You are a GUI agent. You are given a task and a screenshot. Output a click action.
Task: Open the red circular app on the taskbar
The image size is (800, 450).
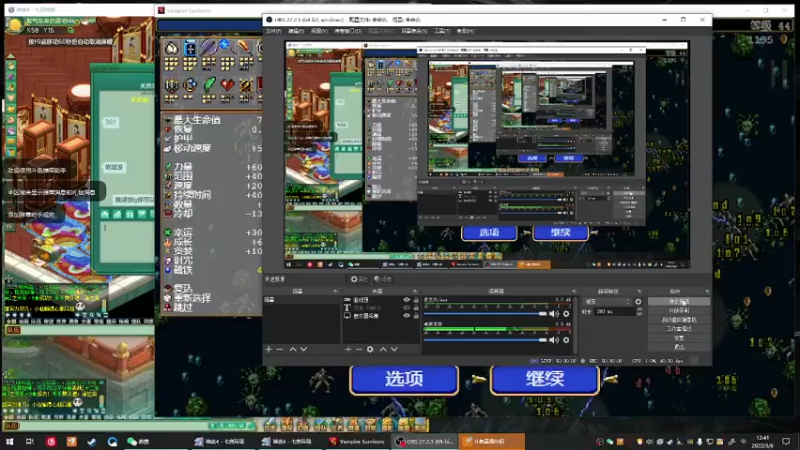[51, 441]
